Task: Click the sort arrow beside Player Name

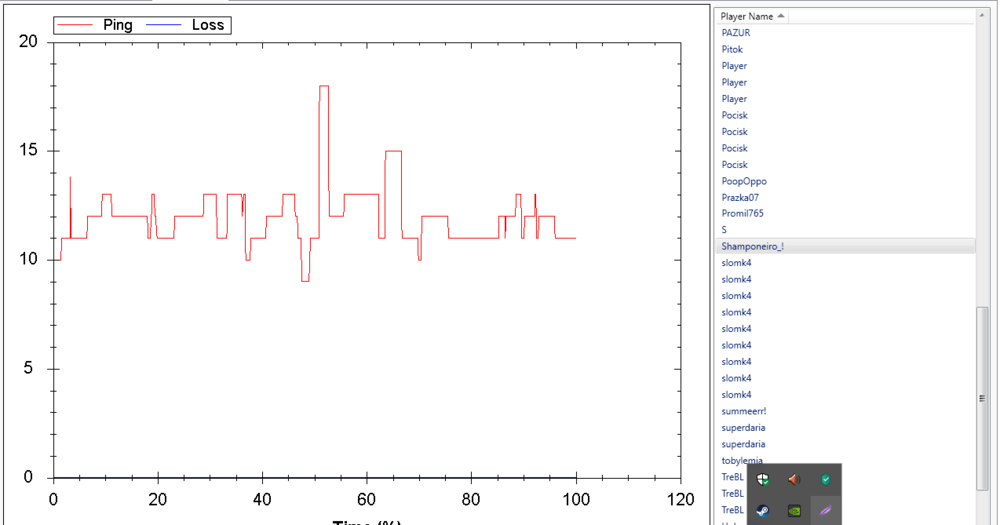Action: [x=781, y=16]
